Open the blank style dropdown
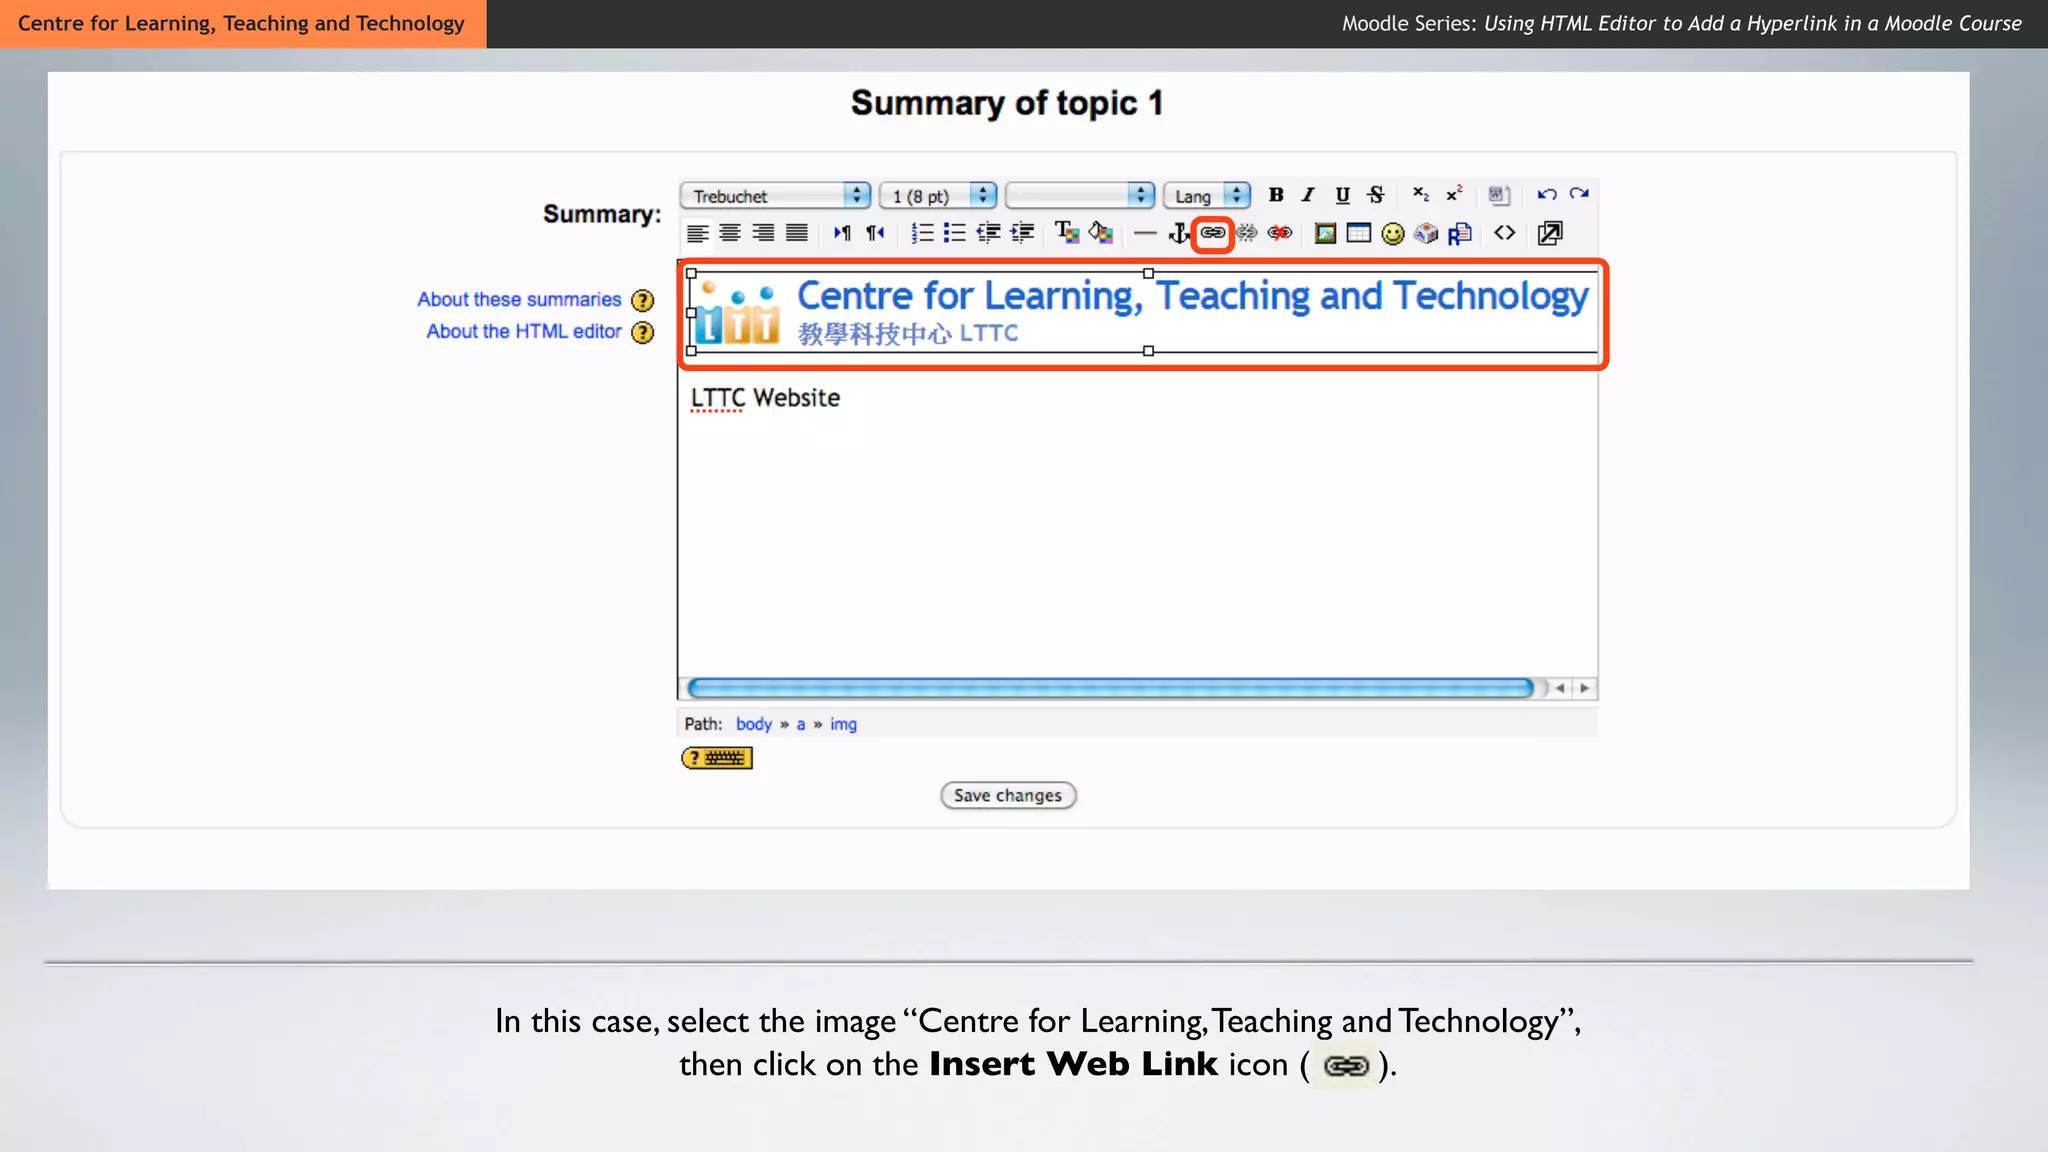 (x=1080, y=195)
